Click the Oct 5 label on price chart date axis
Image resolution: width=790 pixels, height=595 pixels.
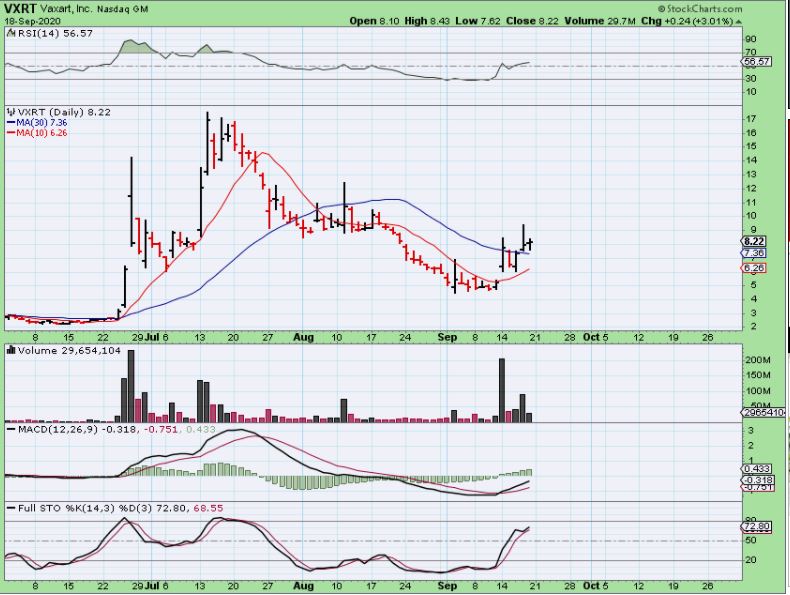(x=596, y=338)
